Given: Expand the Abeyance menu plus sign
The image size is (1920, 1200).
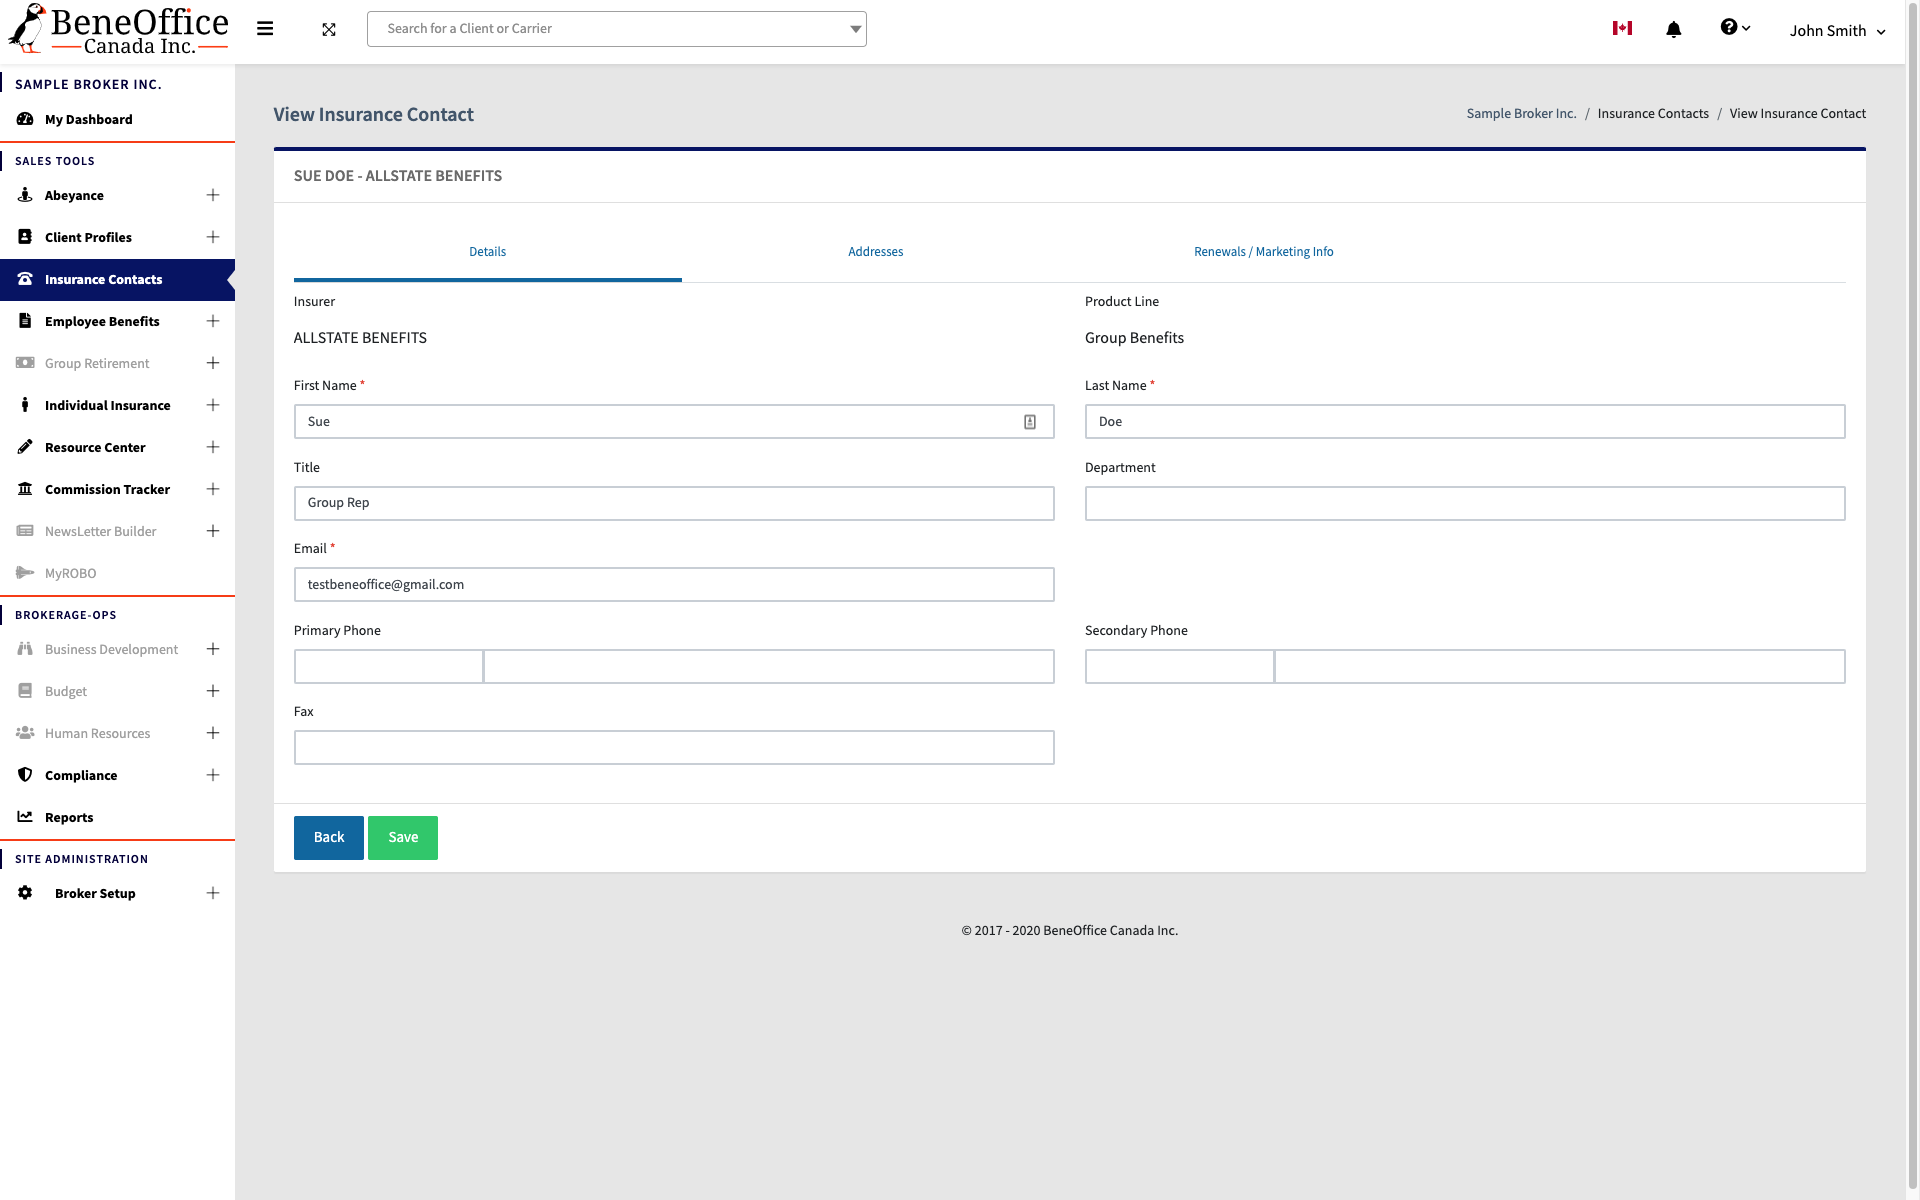Looking at the screenshot, I should point(213,195).
